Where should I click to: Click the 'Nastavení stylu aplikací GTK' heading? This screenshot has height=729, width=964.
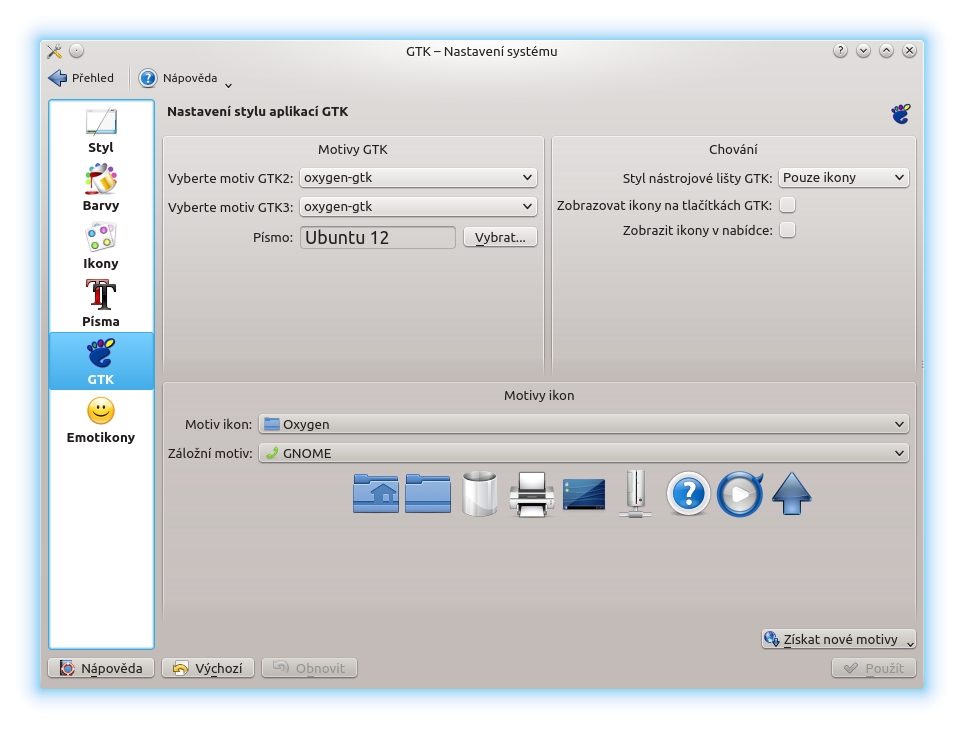click(258, 112)
